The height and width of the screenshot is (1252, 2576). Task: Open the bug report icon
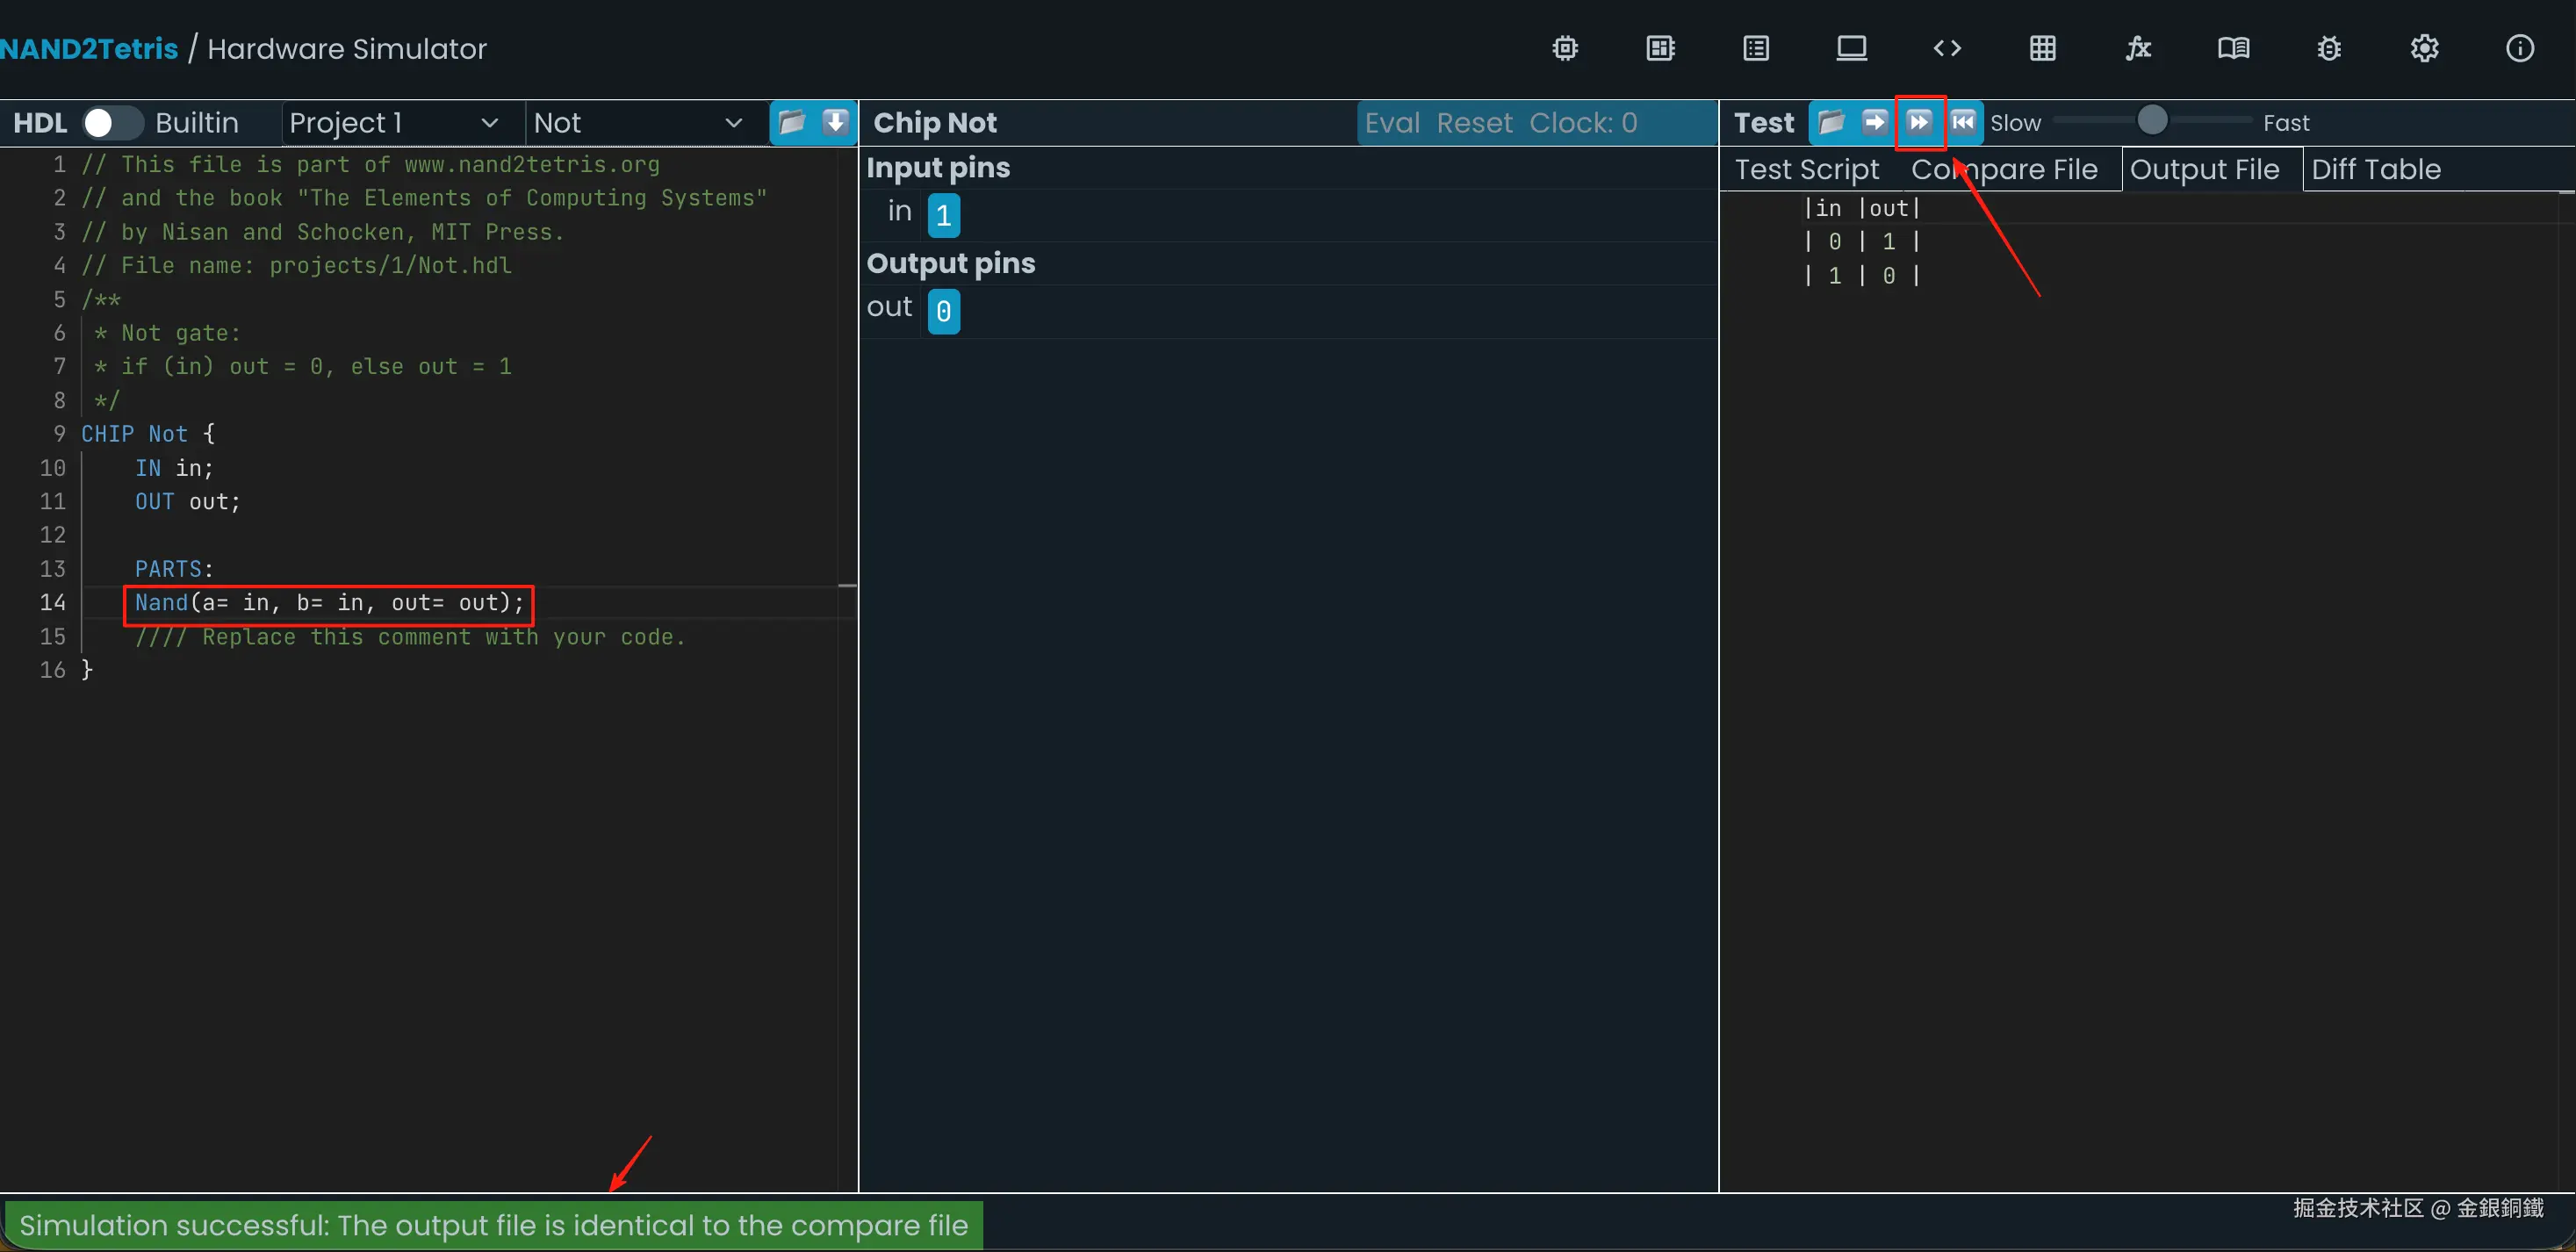pos(2328,48)
